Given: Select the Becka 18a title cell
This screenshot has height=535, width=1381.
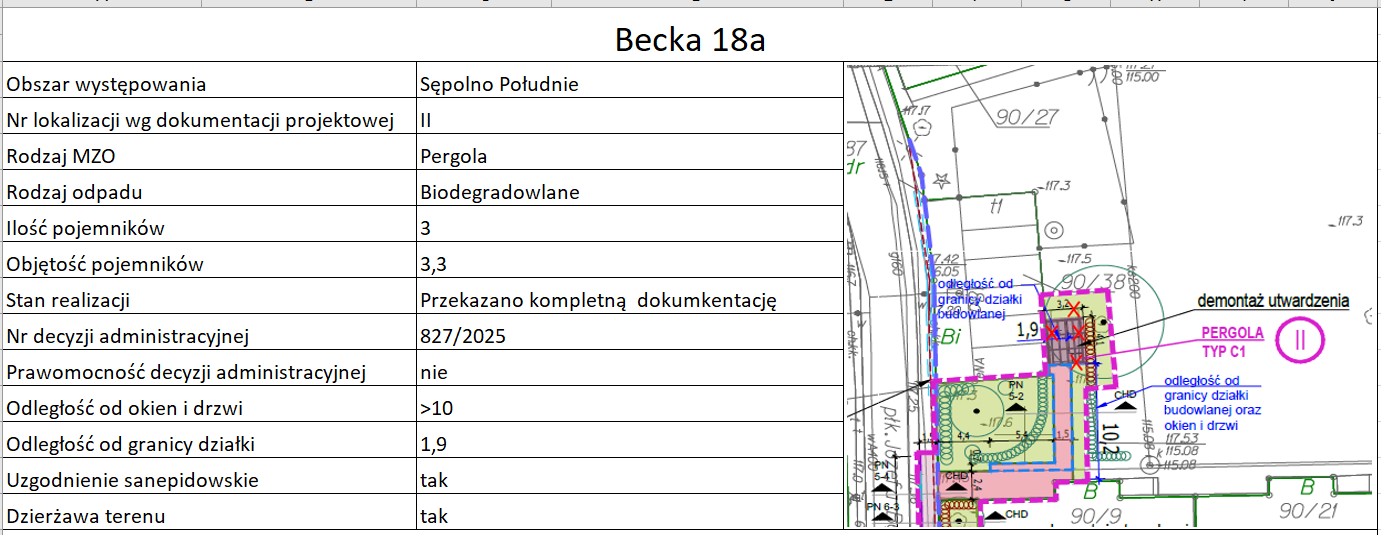Looking at the screenshot, I should [690, 40].
